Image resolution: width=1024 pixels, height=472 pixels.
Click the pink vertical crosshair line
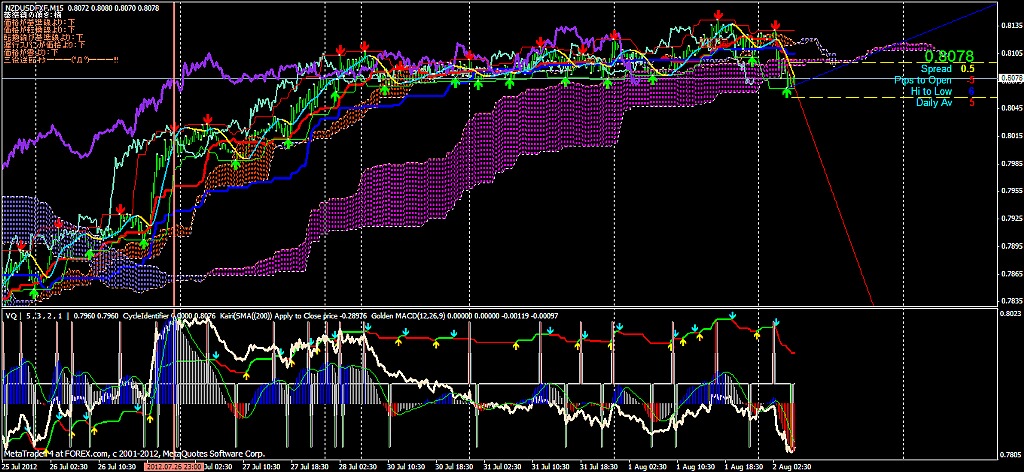tap(177, 200)
